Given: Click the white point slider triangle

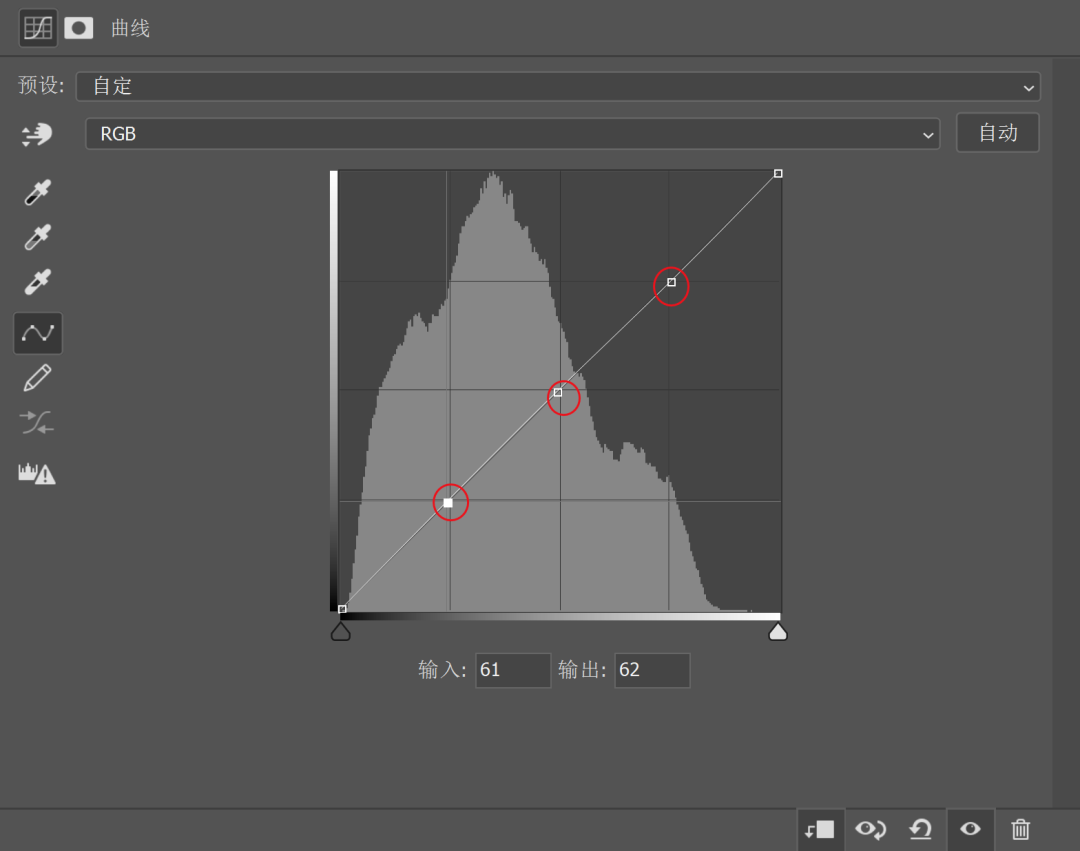Looking at the screenshot, I should pos(777,631).
